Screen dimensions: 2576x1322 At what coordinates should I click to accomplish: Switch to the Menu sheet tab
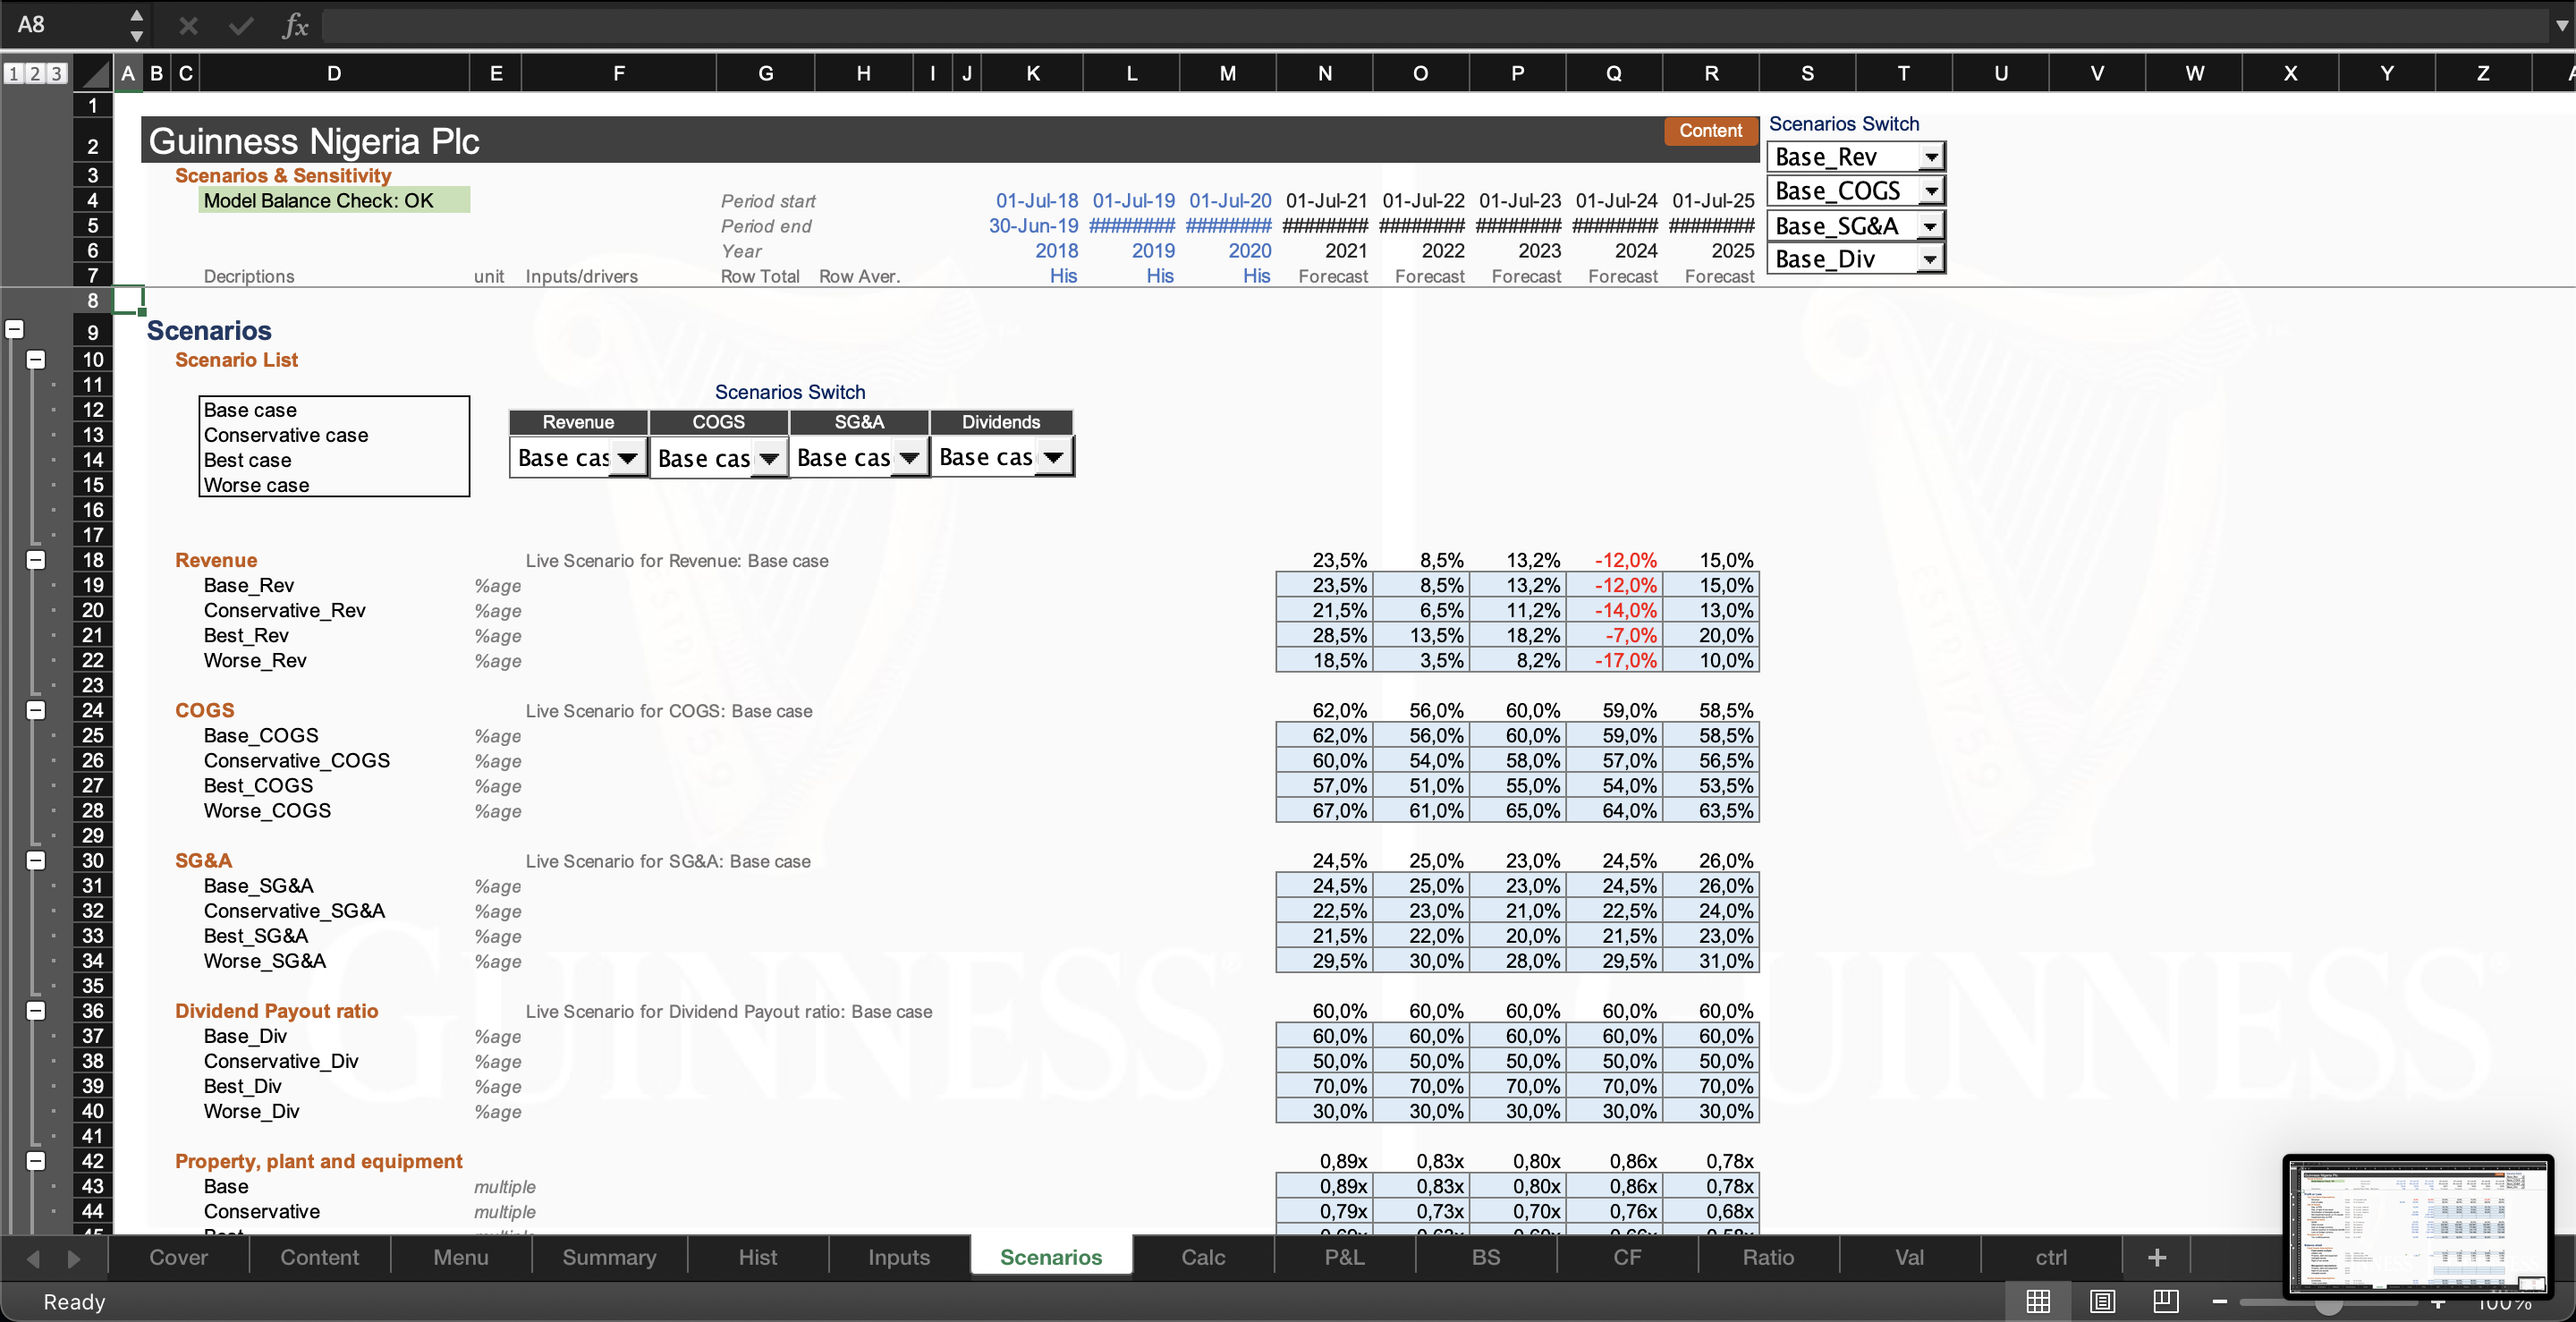click(x=461, y=1257)
